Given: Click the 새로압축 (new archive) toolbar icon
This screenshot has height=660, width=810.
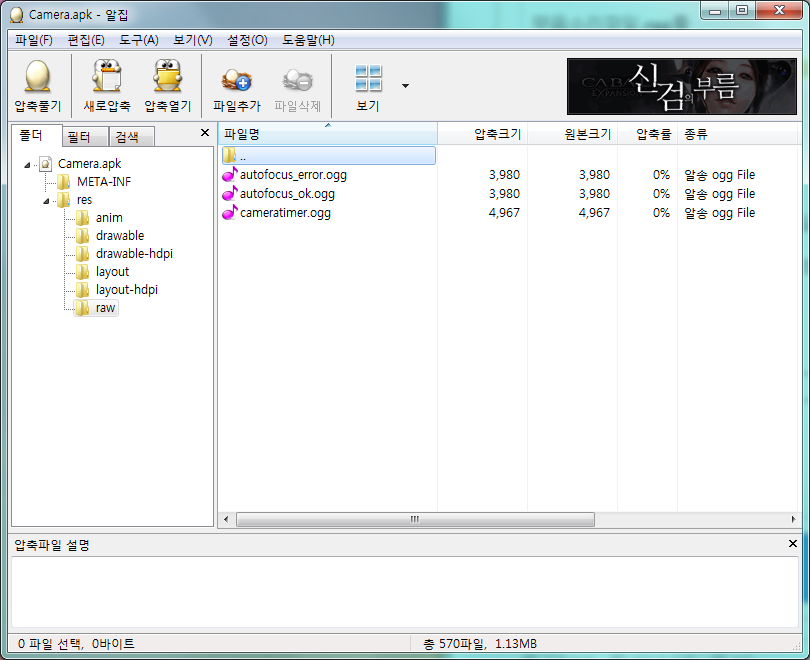Looking at the screenshot, I should pos(107,78).
